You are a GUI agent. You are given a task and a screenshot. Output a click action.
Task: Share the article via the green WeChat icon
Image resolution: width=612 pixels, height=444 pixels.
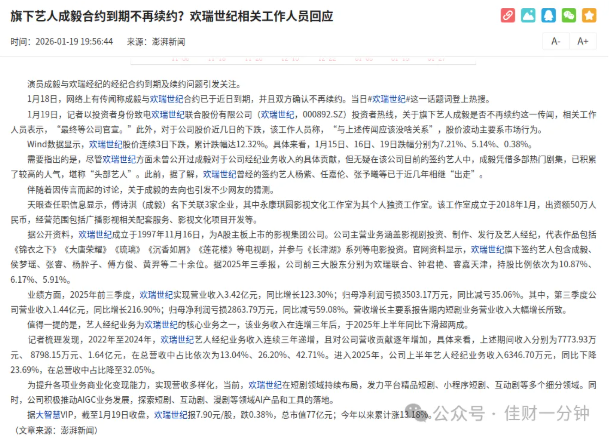pyautogui.click(x=569, y=16)
